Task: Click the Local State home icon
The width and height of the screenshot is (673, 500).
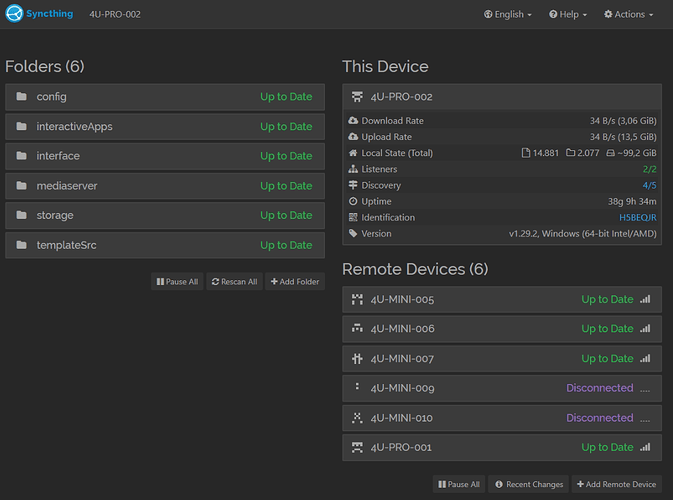Action: coord(353,153)
